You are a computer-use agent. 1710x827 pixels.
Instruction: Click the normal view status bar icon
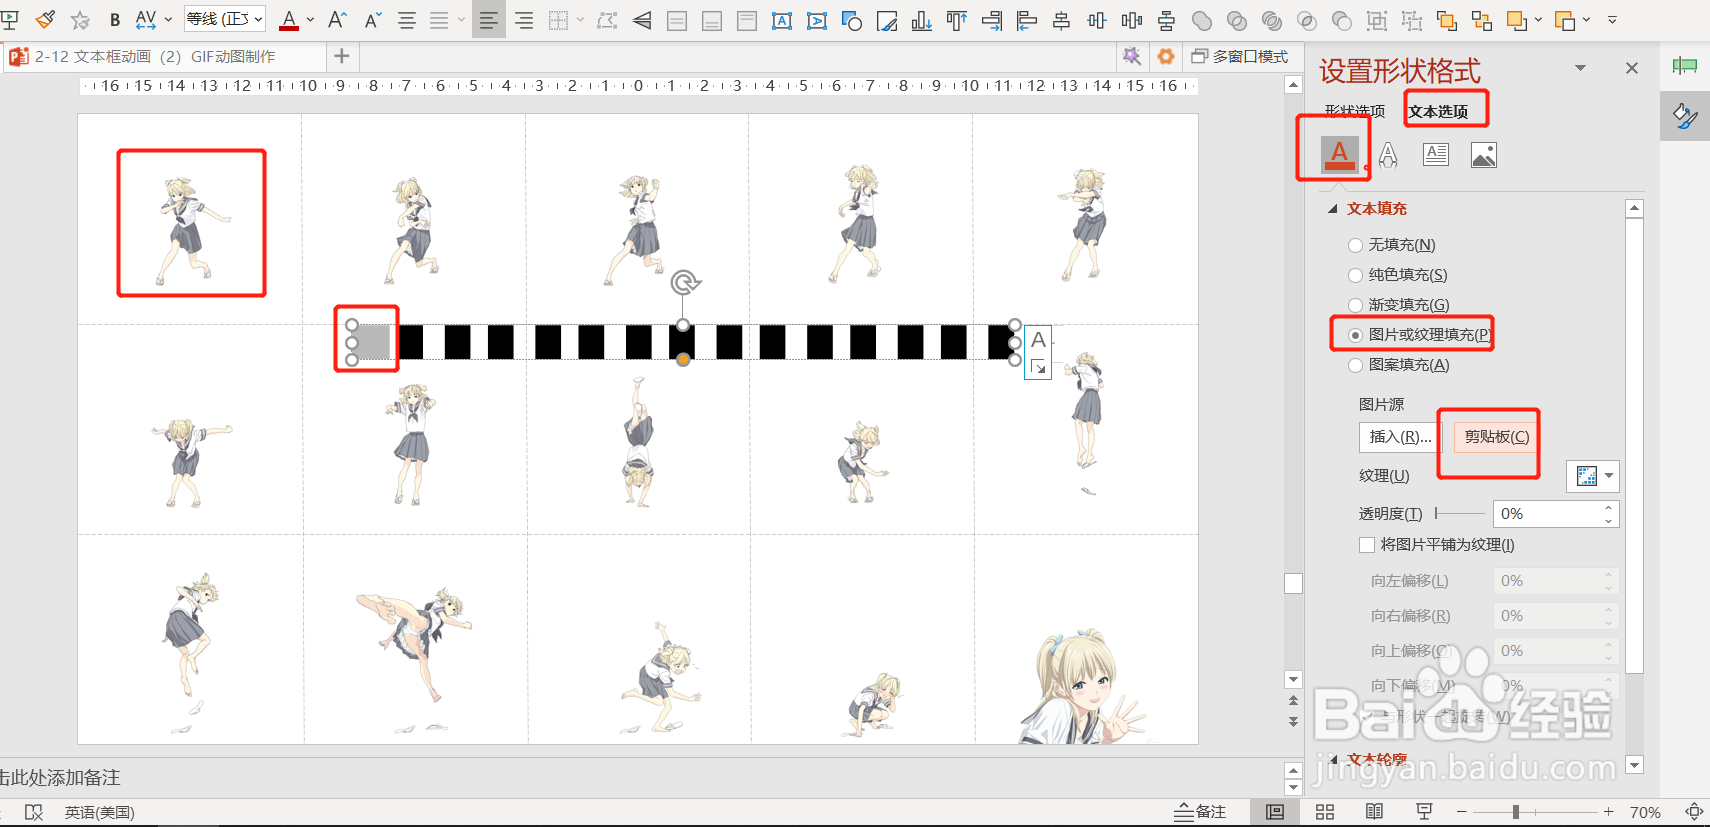[x=1275, y=812]
